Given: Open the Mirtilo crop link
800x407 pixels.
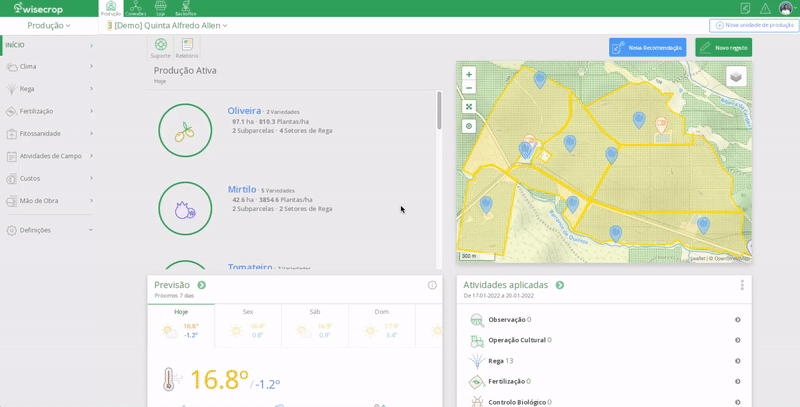Looking at the screenshot, I should [x=242, y=189].
